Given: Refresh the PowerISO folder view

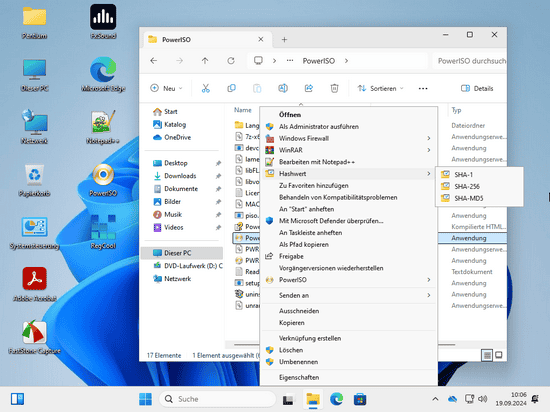Looking at the screenshot, I should [231, 61].
